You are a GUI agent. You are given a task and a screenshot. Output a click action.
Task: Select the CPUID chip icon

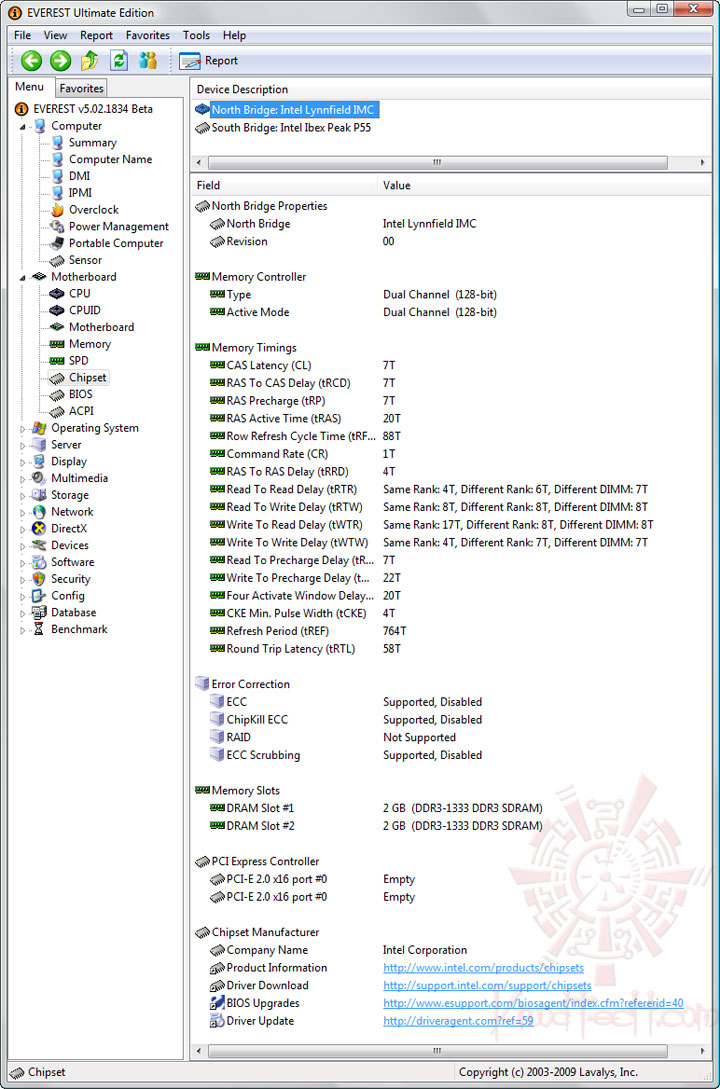58,310
